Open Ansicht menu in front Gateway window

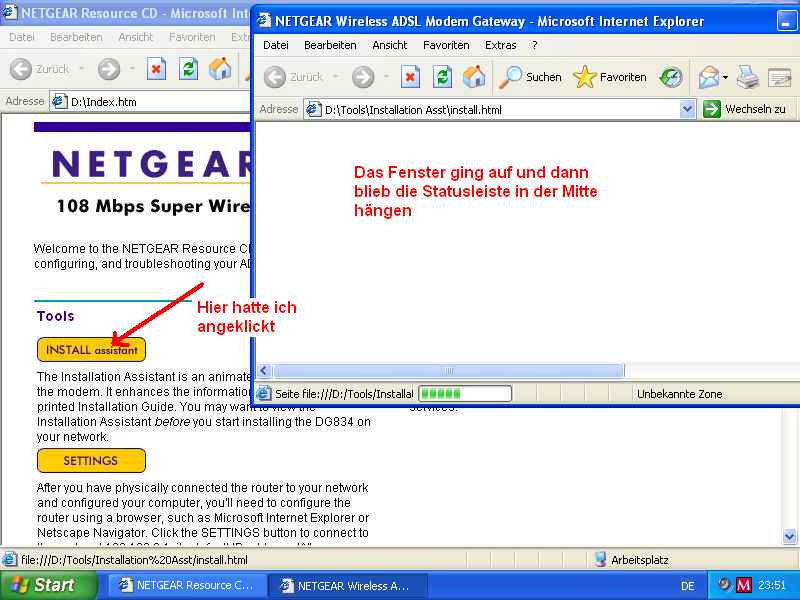tap(390, 45)
